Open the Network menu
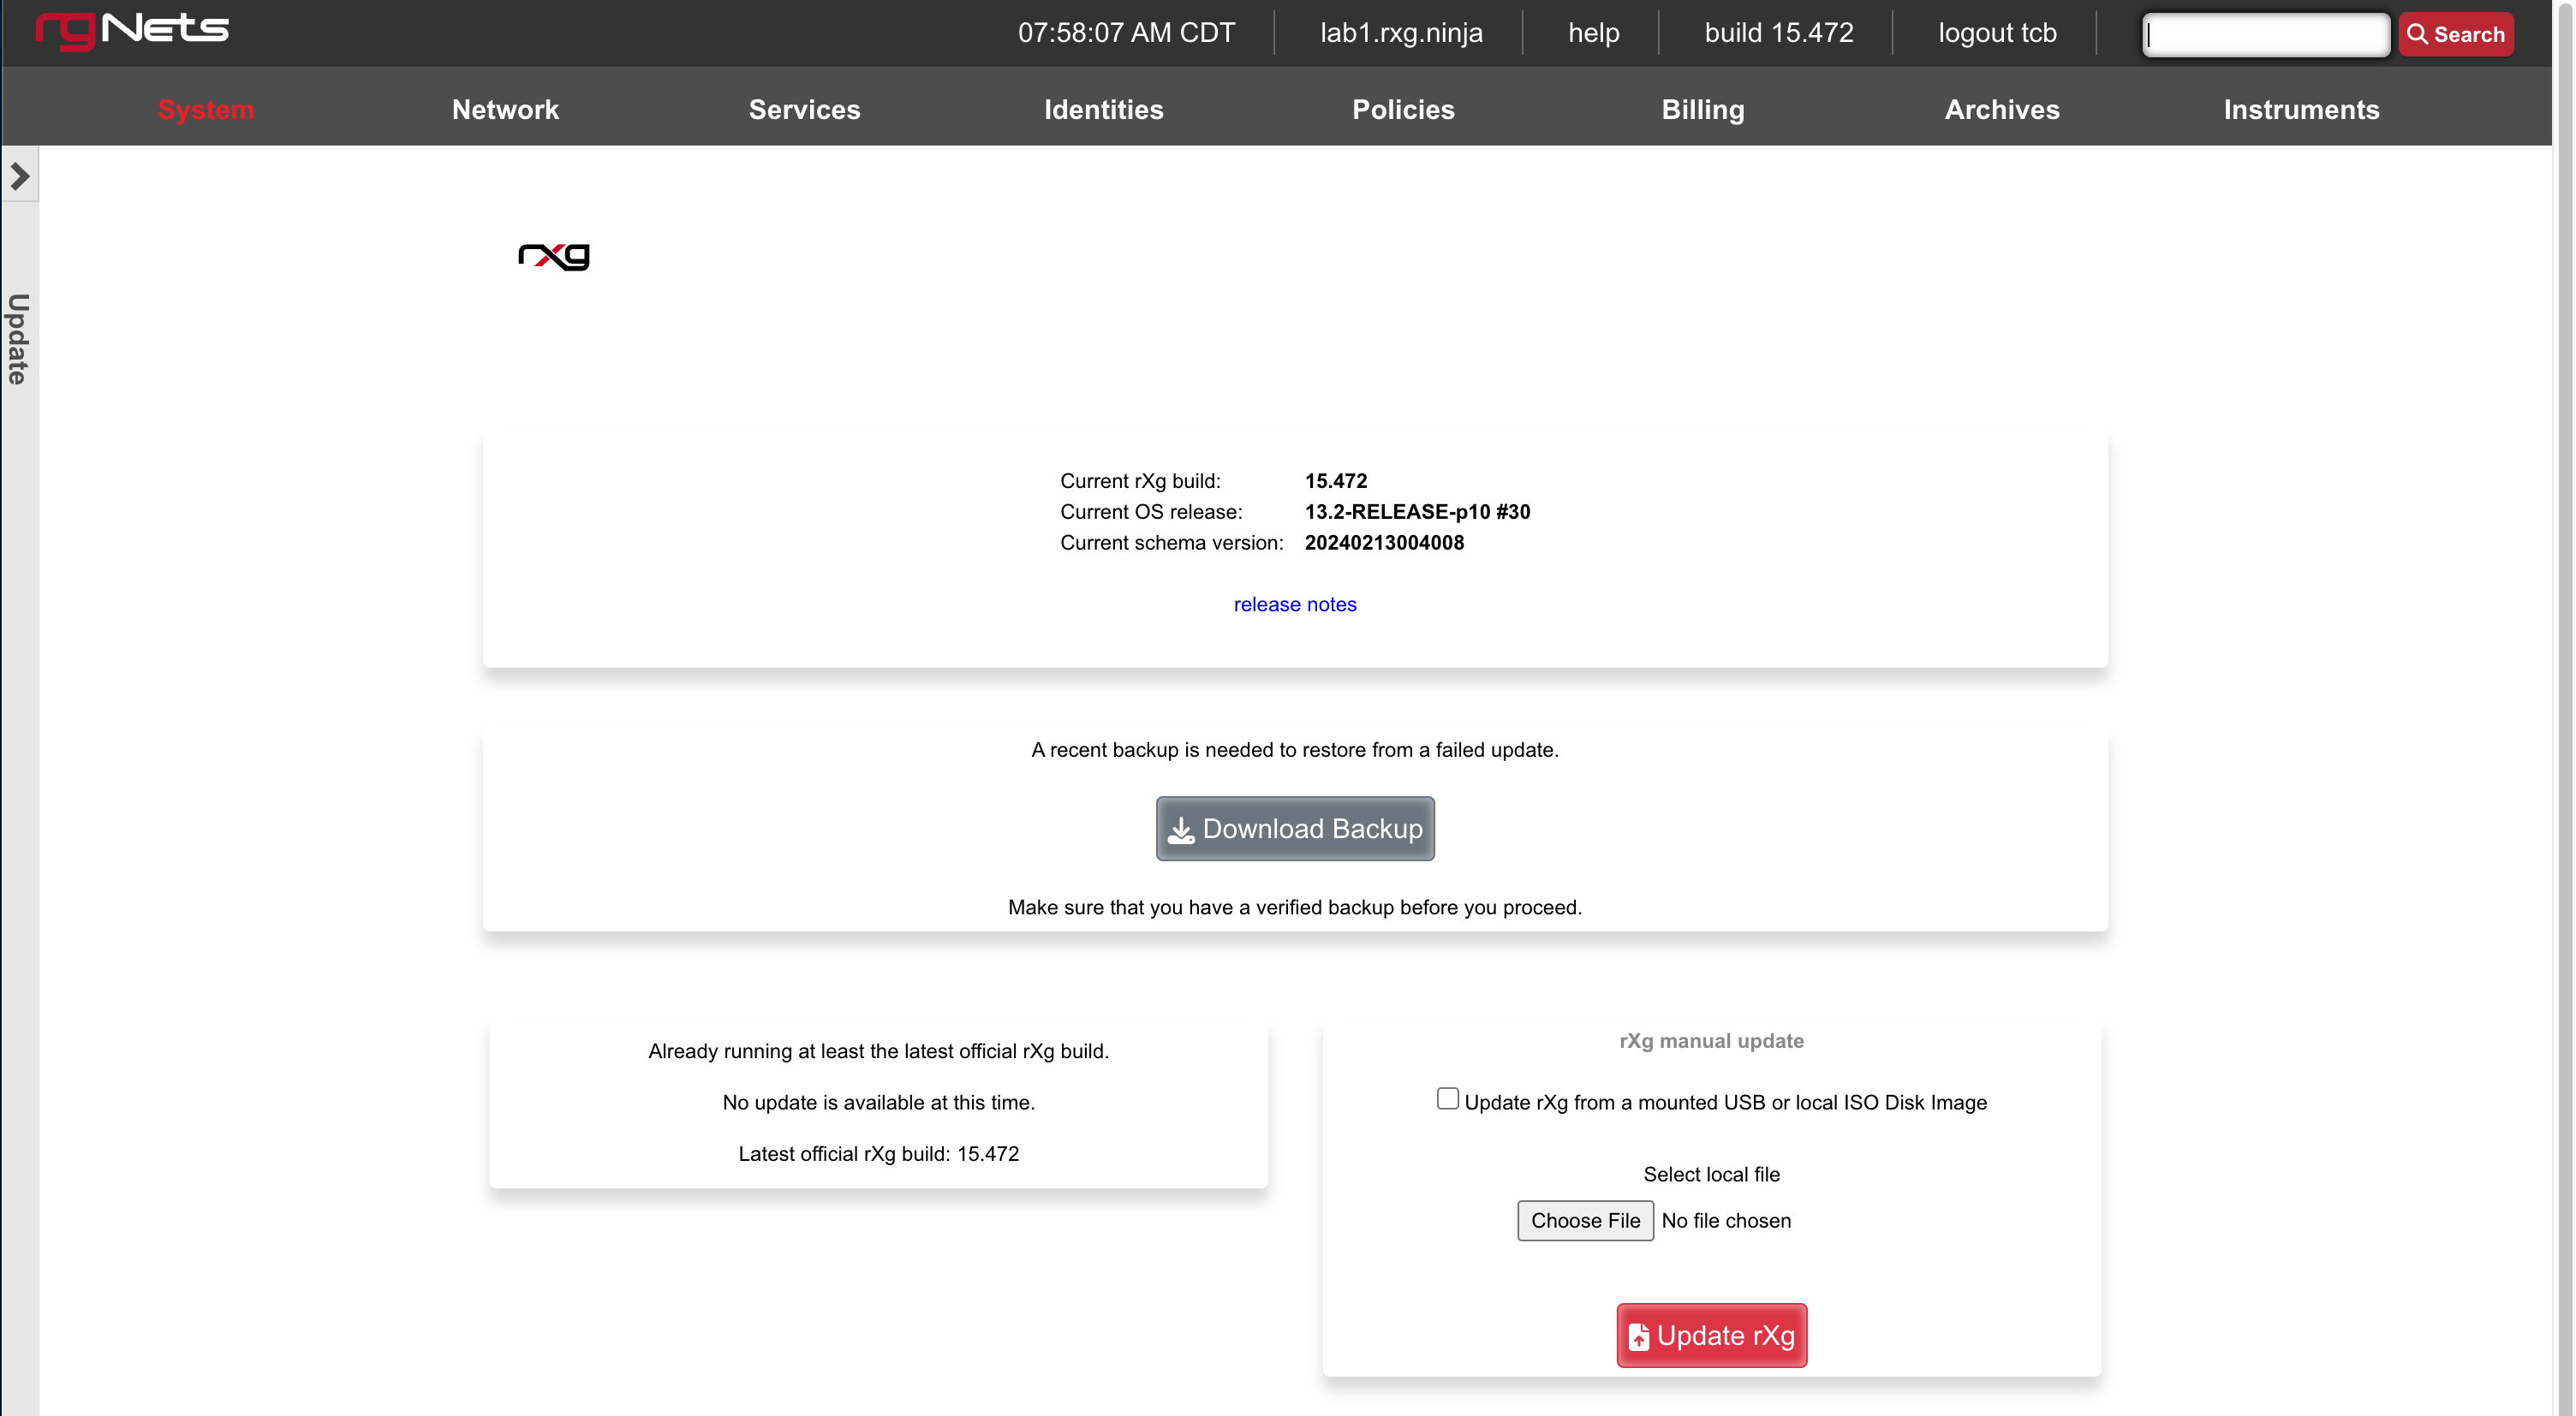2576x1416 pixels. [x=505, y=109]
